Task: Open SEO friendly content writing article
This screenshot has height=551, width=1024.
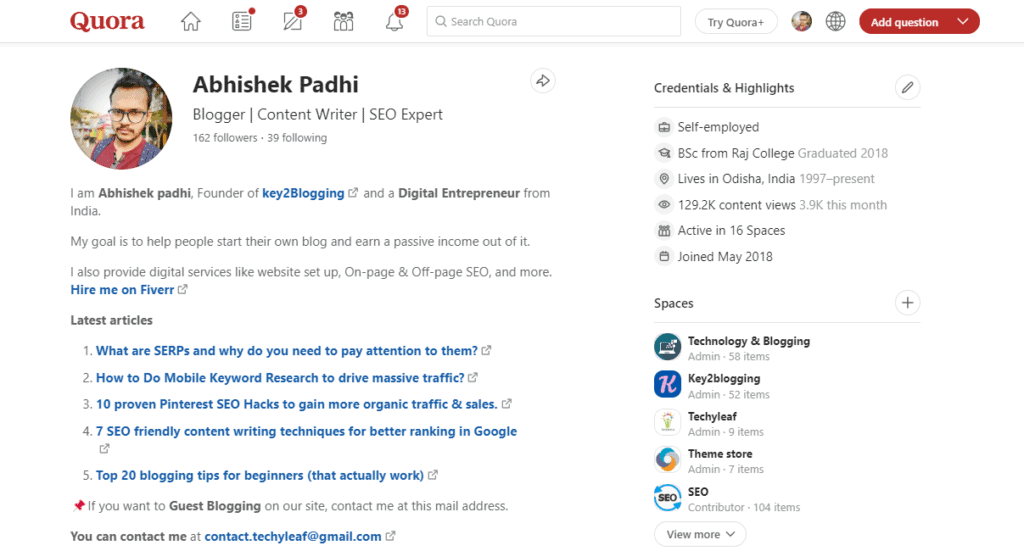Action: click(306, 432)
